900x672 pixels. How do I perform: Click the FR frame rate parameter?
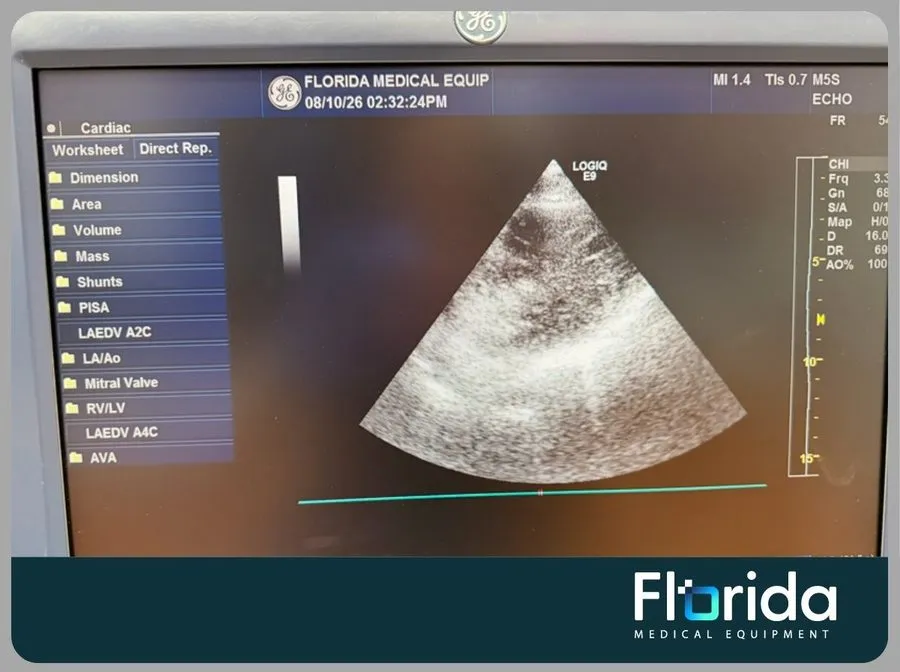click(x=859, y=121)
